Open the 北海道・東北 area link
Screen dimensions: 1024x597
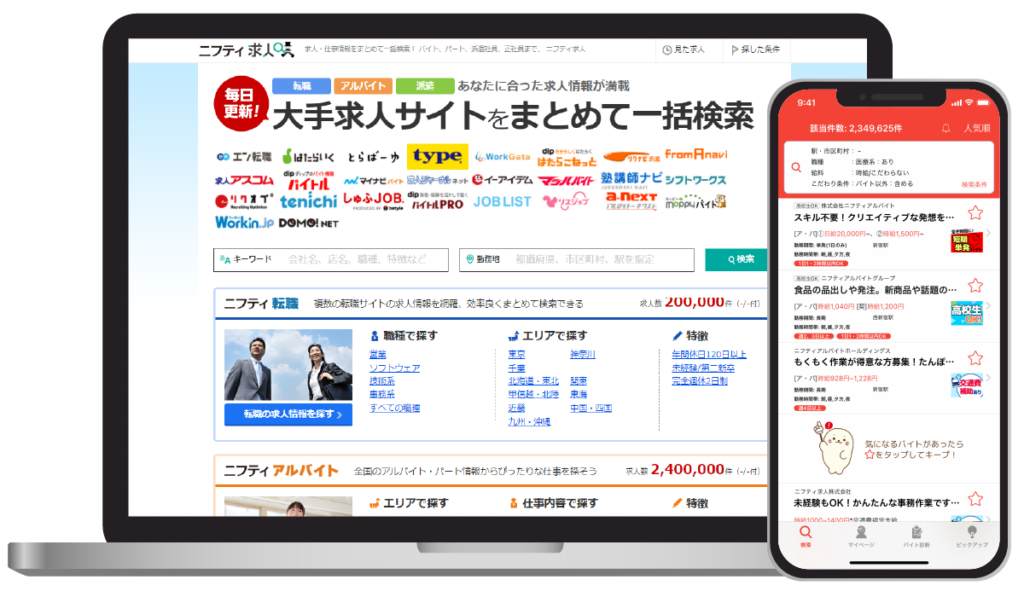pos(534,381)
